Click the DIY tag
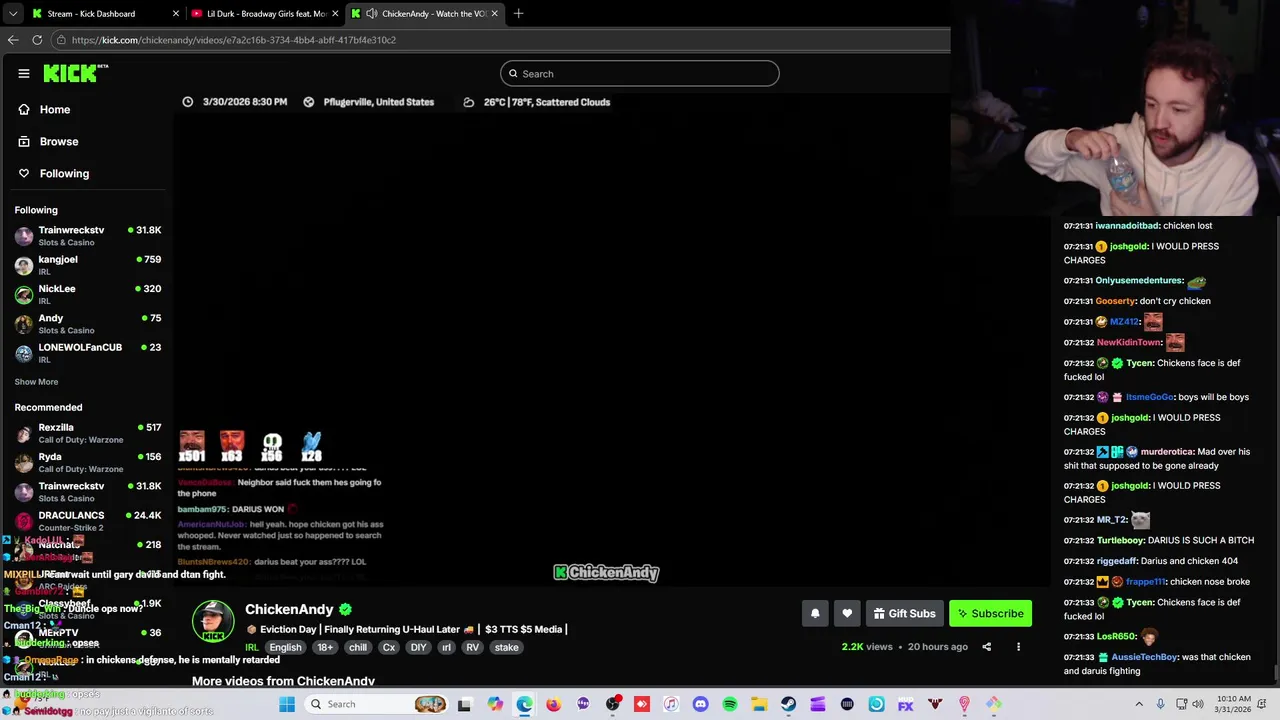Screen dimensions: 1280x720 click(x=419, y=647)
